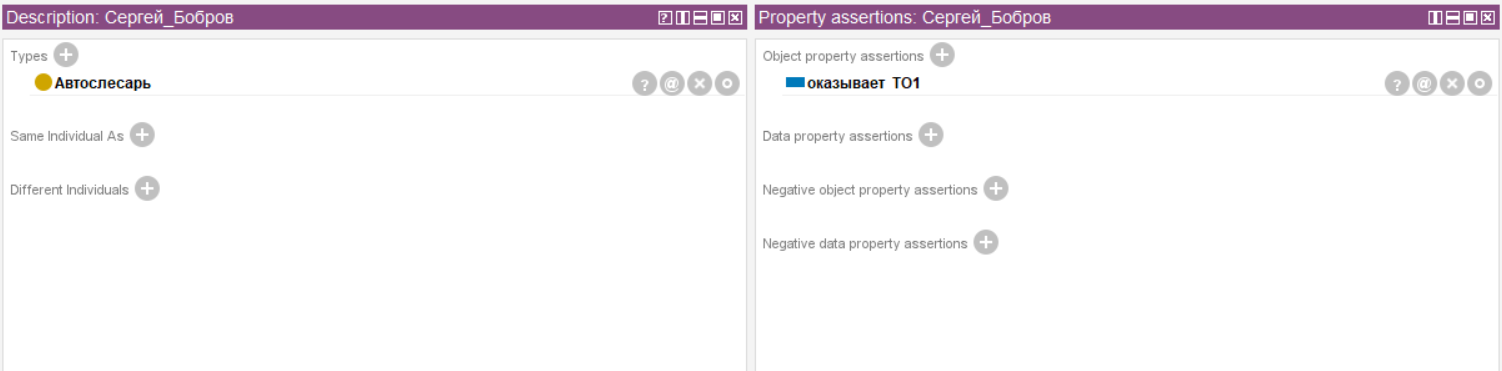Add a negative data property assertion
The height and width of the screenshot is (371, 1502).
[986, 243]
